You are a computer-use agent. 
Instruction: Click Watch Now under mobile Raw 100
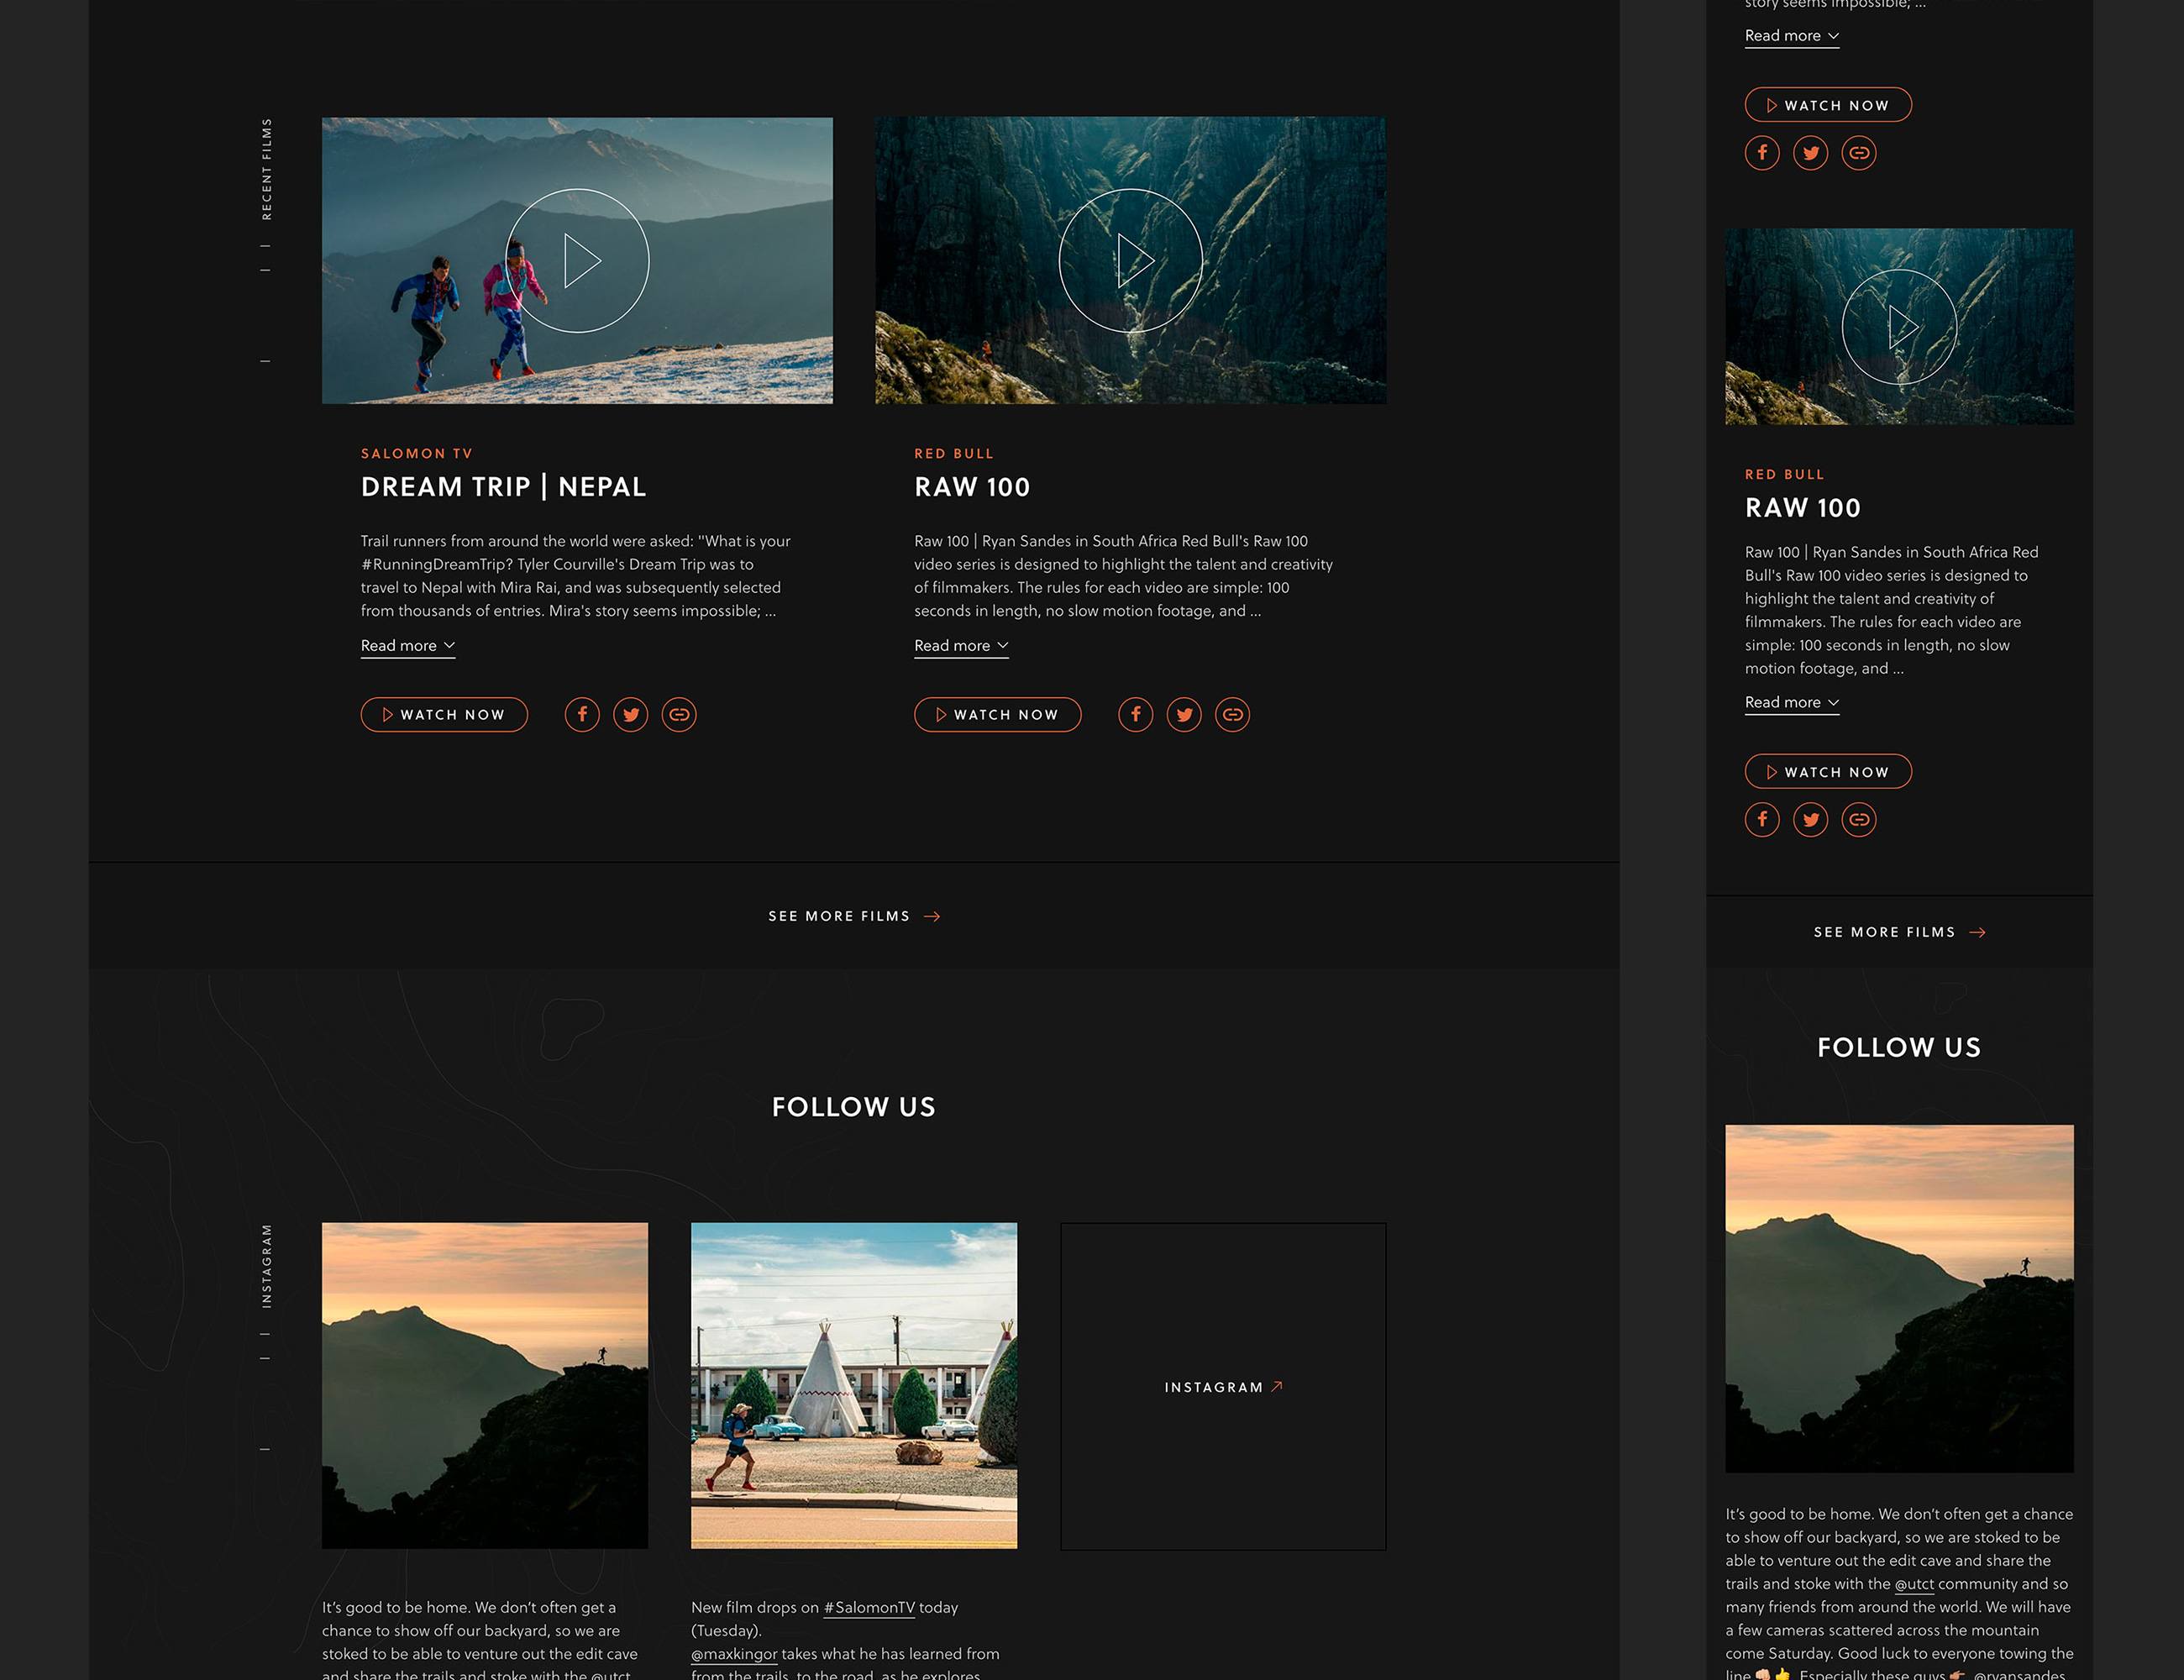1828,772
